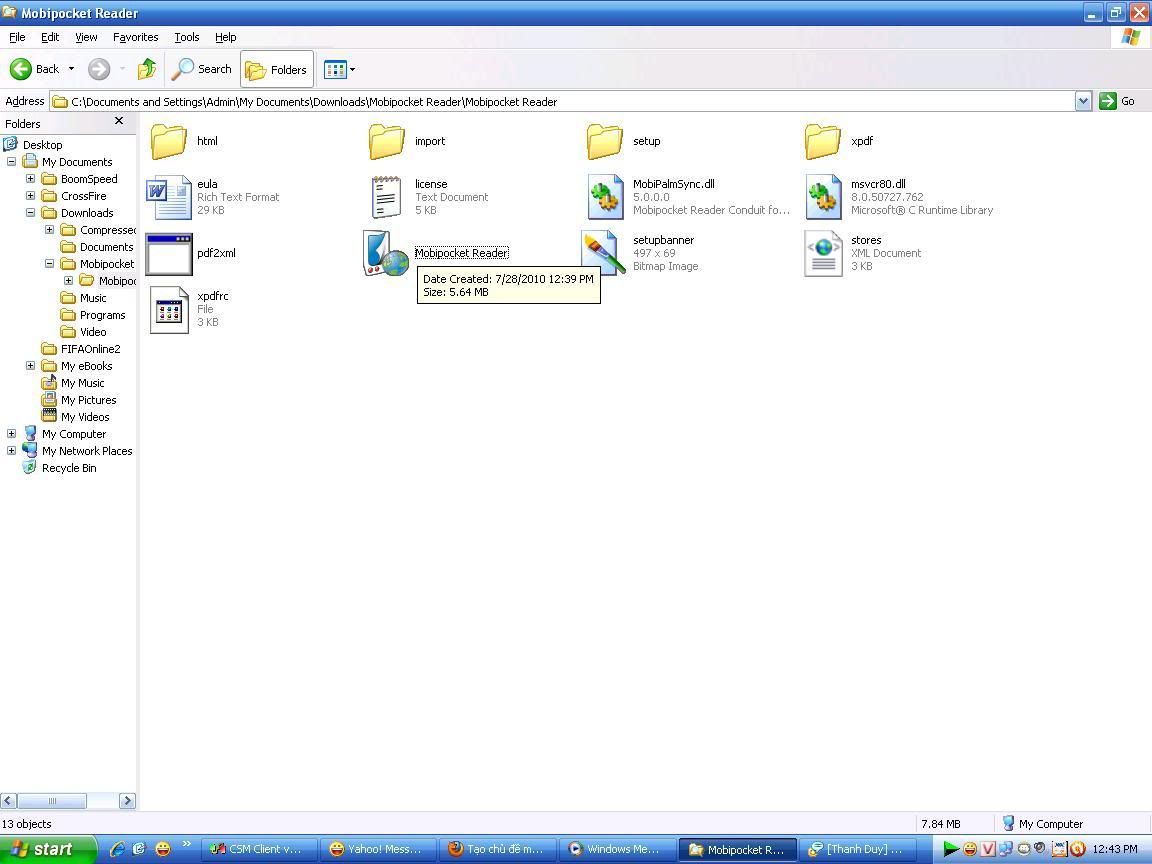Click the Go button
Image resolution: width=1152 pixels, height=864 pixels.
(x=1117, y=101)
